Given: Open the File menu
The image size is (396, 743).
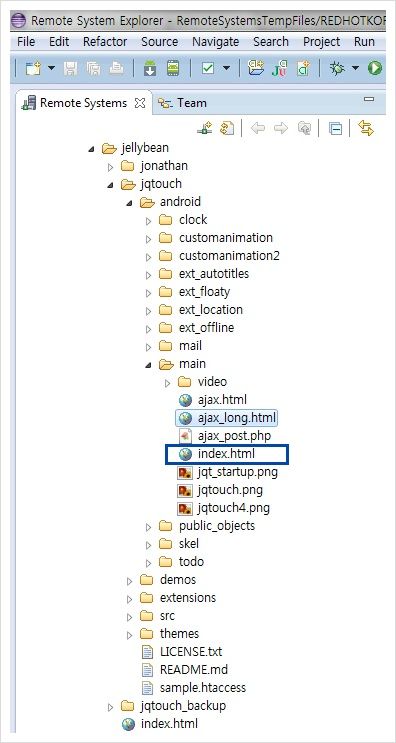Looking at the screenshot, I should (26, 42).
